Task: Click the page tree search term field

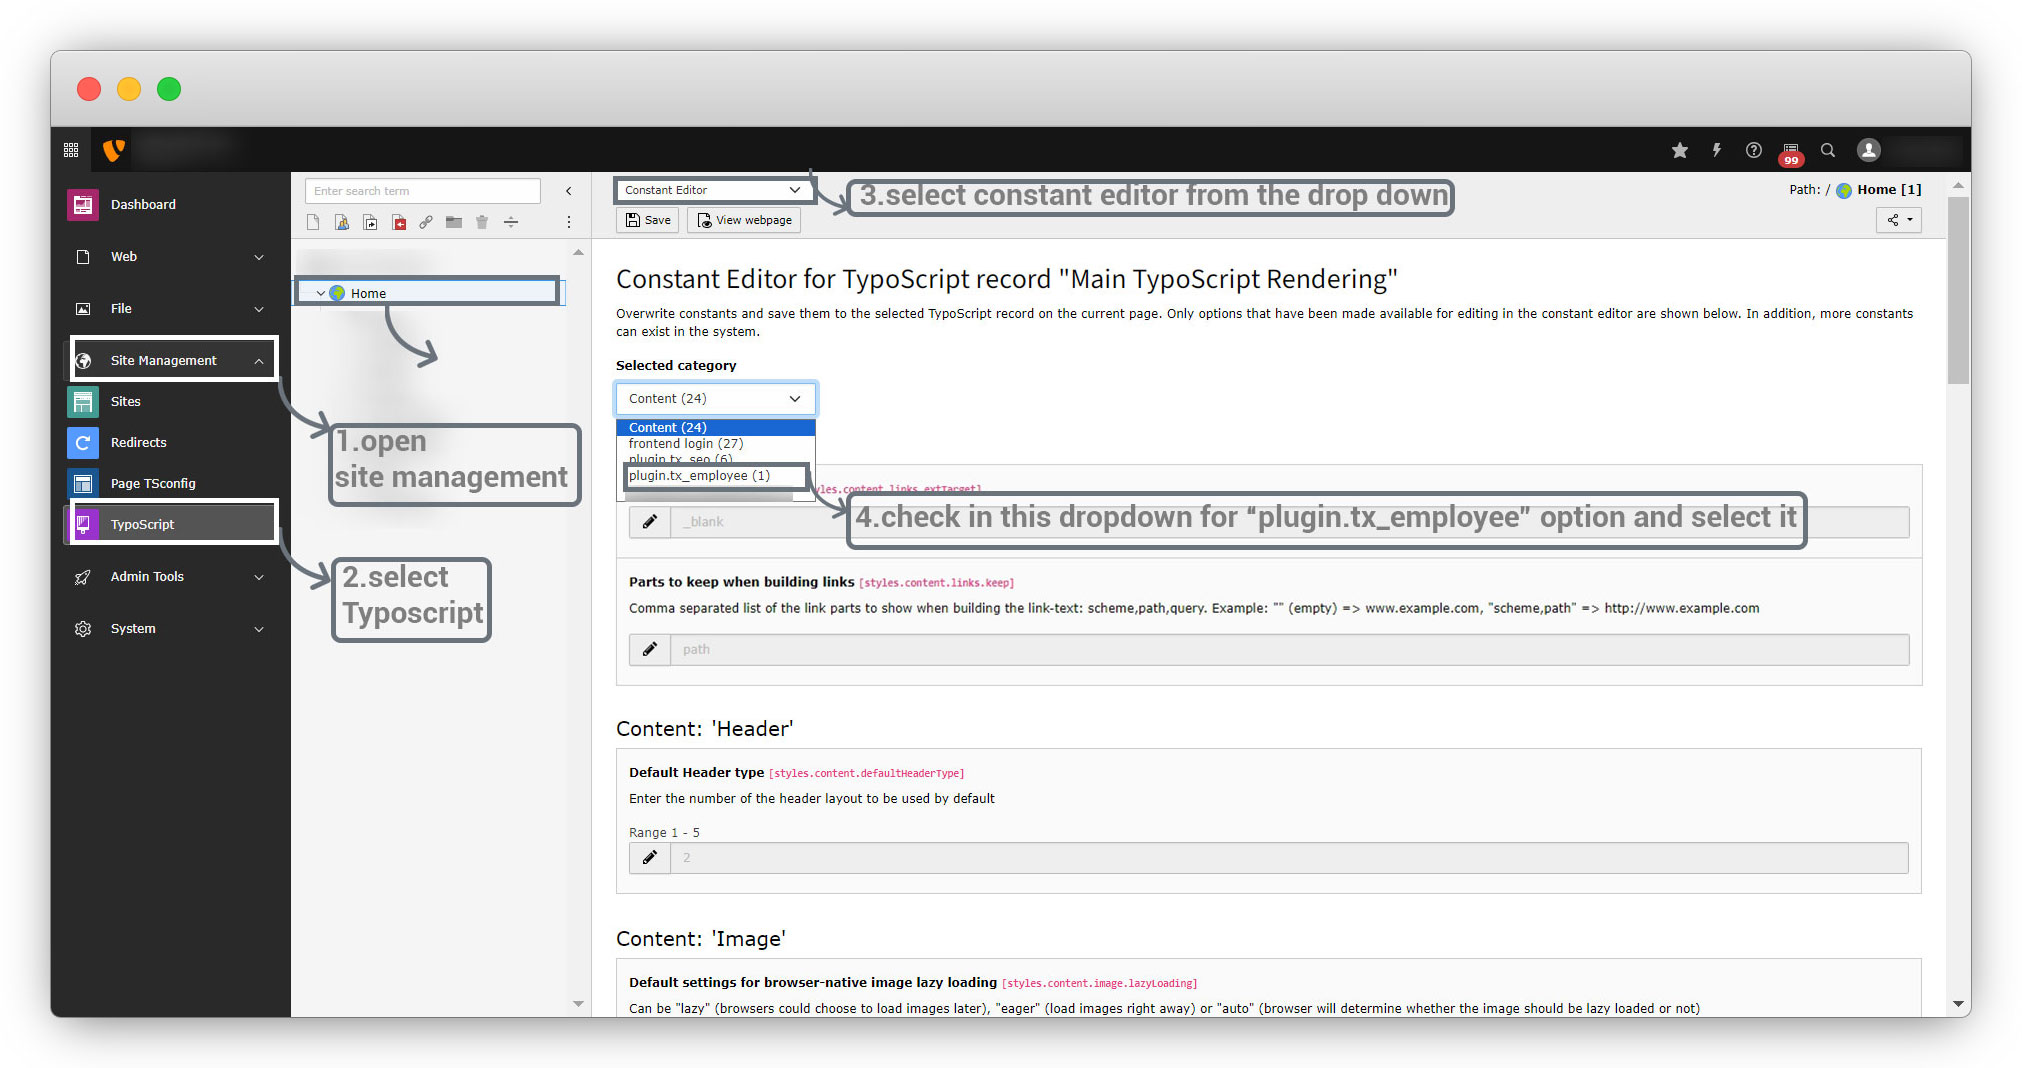Action: click(x=422, y=191)
